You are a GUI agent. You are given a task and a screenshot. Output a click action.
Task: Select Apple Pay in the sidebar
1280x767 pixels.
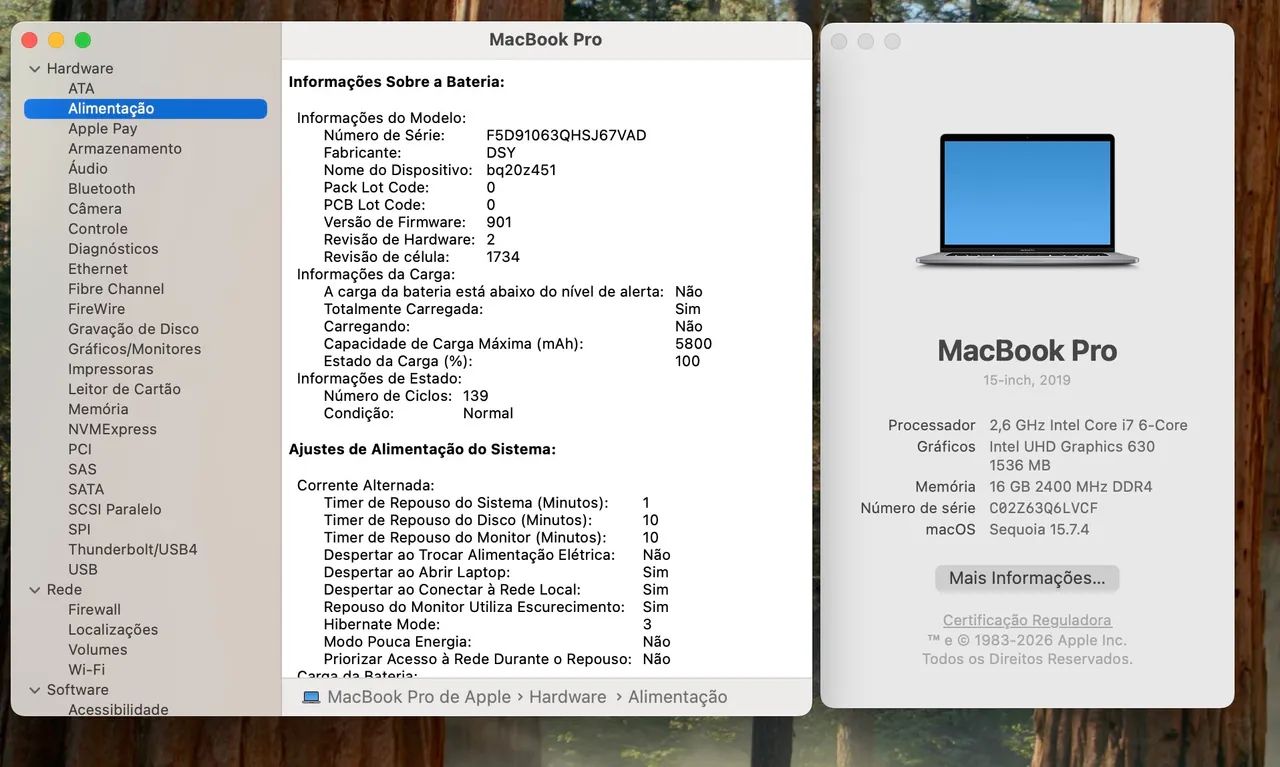pyautogui.click(x=103, y=128)
